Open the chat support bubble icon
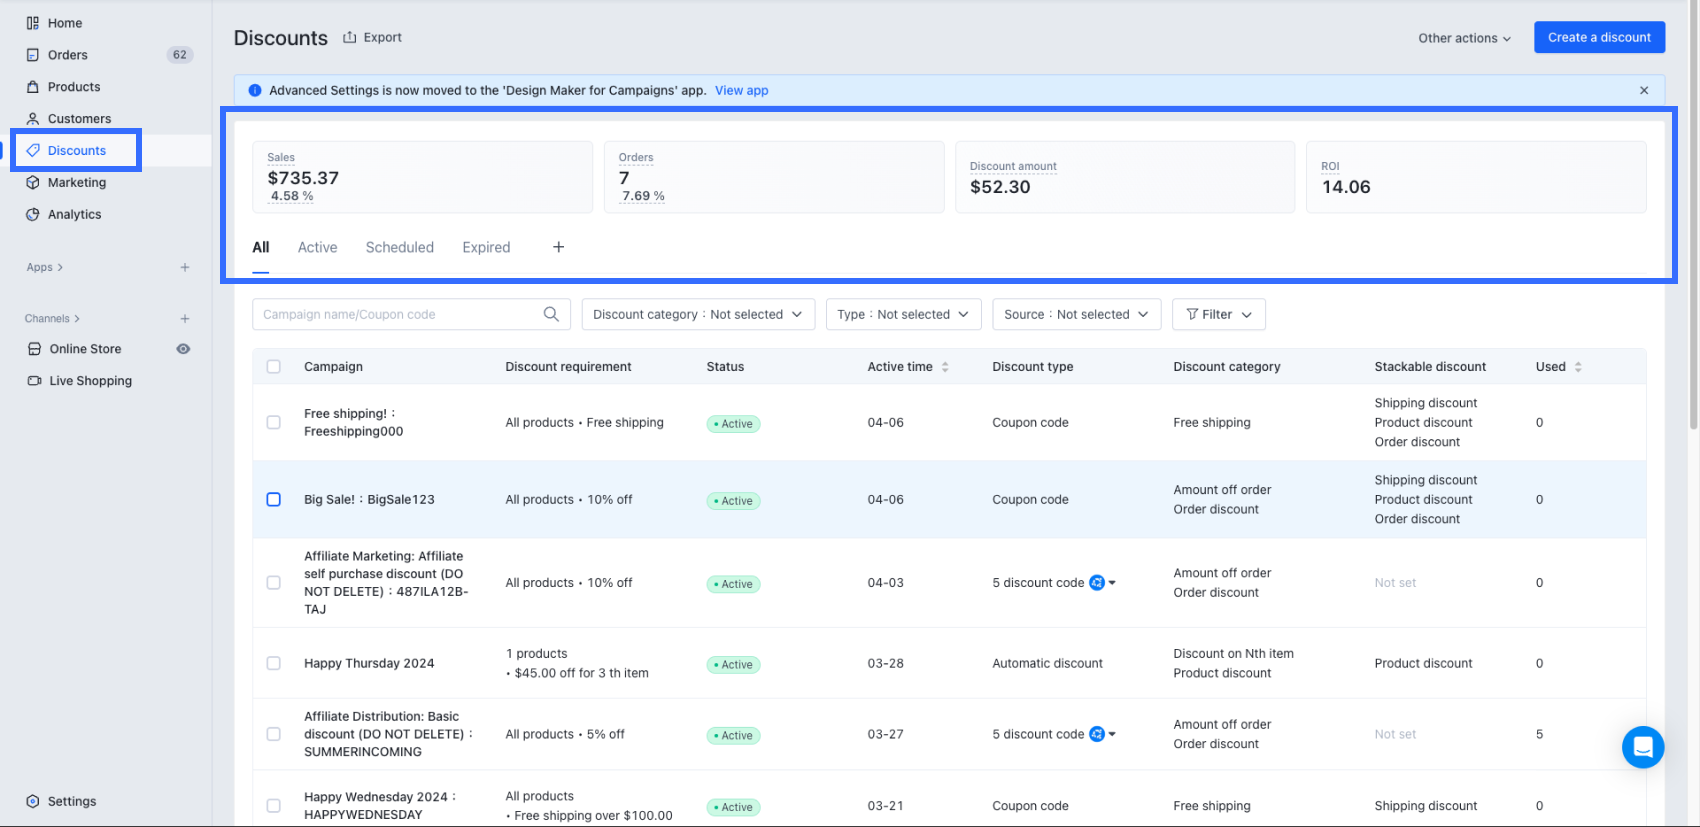 tap(1642, 746)
